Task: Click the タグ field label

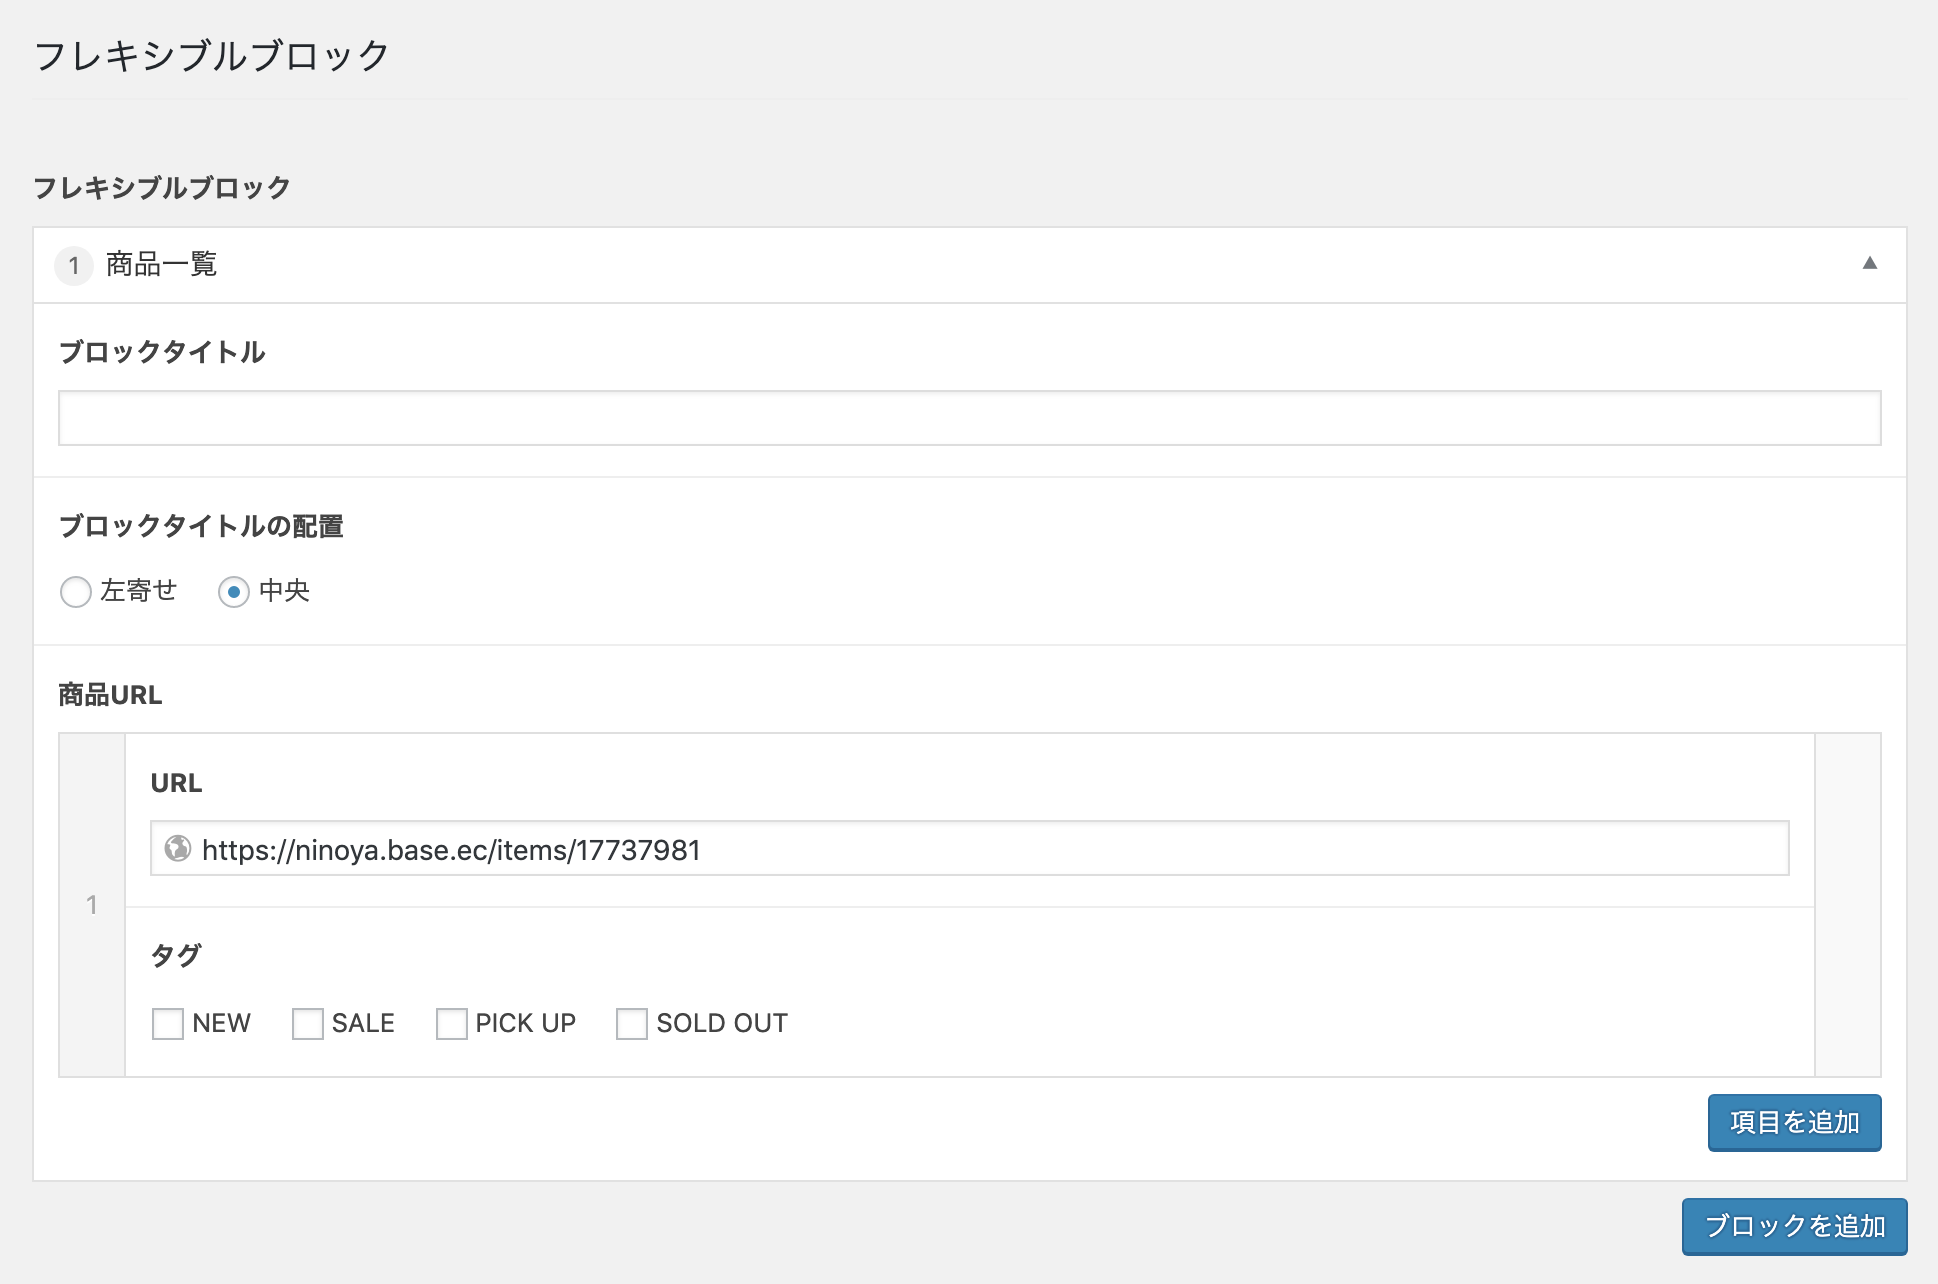Action: pos(176,956)
